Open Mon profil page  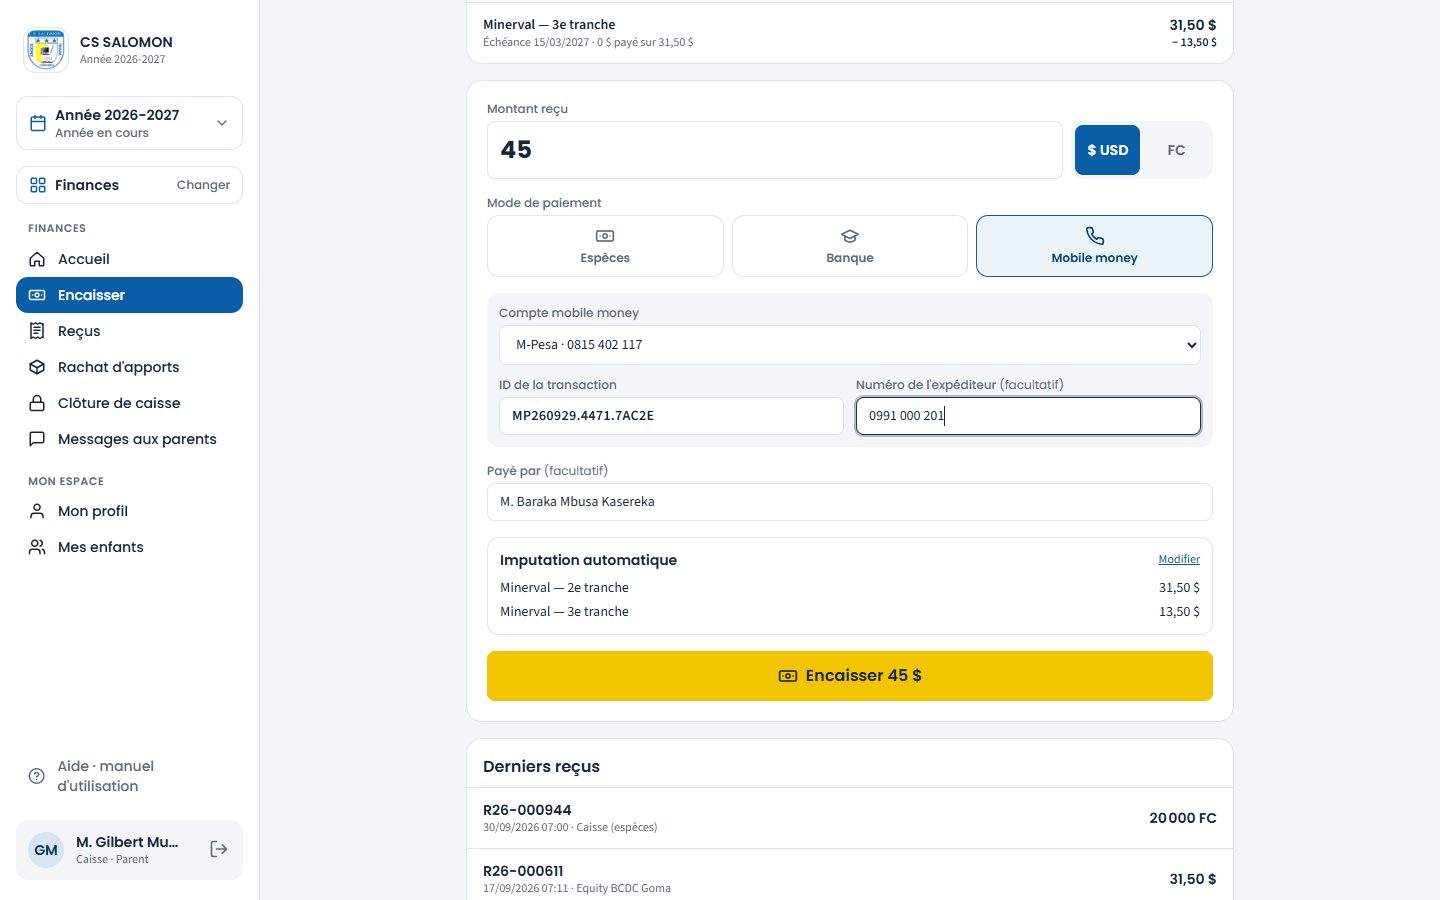click(129, 511)
